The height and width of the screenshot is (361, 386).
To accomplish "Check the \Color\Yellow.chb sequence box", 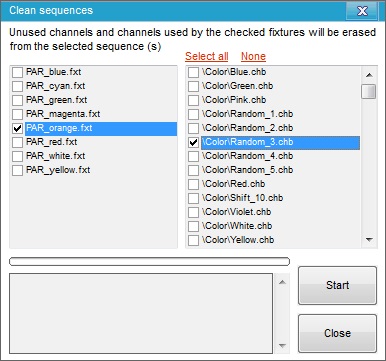I will click(x=193, y=240).
